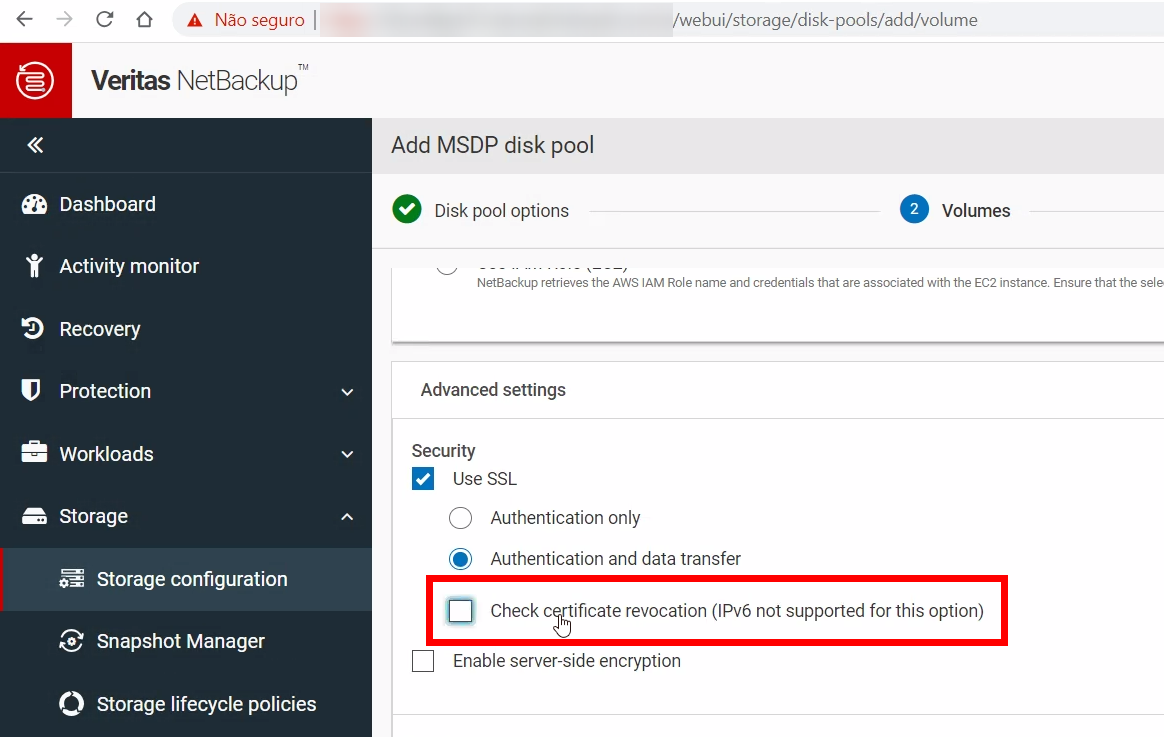The image size is (1164, 737).
Task: Click the Protection shield icon
Action: (x=32, y=391)
